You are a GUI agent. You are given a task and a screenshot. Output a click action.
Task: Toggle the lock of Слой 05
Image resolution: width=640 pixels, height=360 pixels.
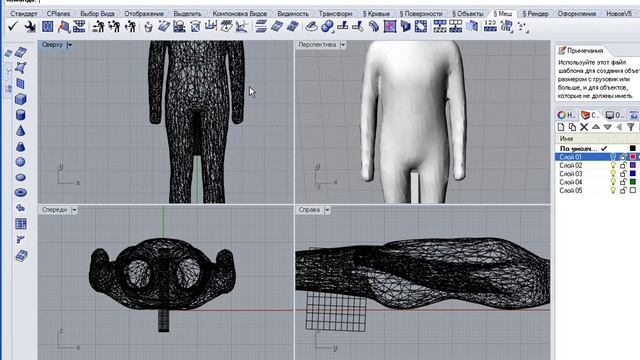[x=623, y=191]
